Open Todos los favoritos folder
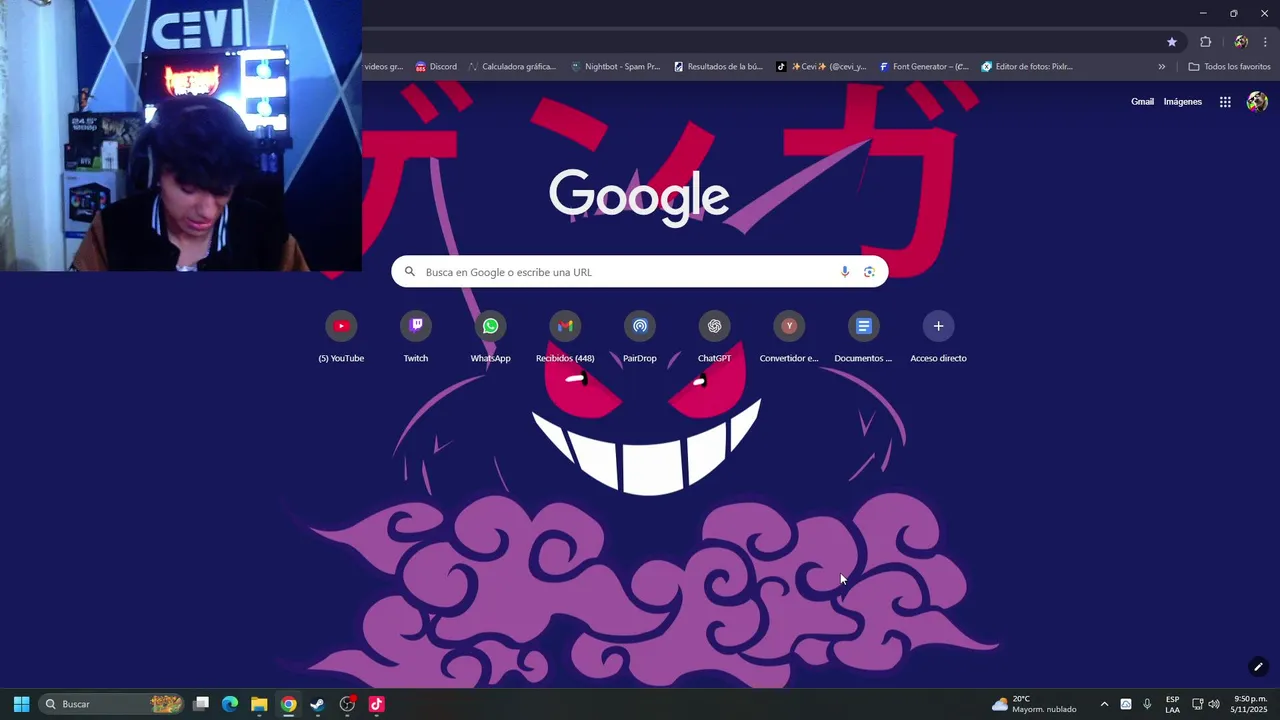Viewport: 1280px width, 720px height. tap(1229, 67)
